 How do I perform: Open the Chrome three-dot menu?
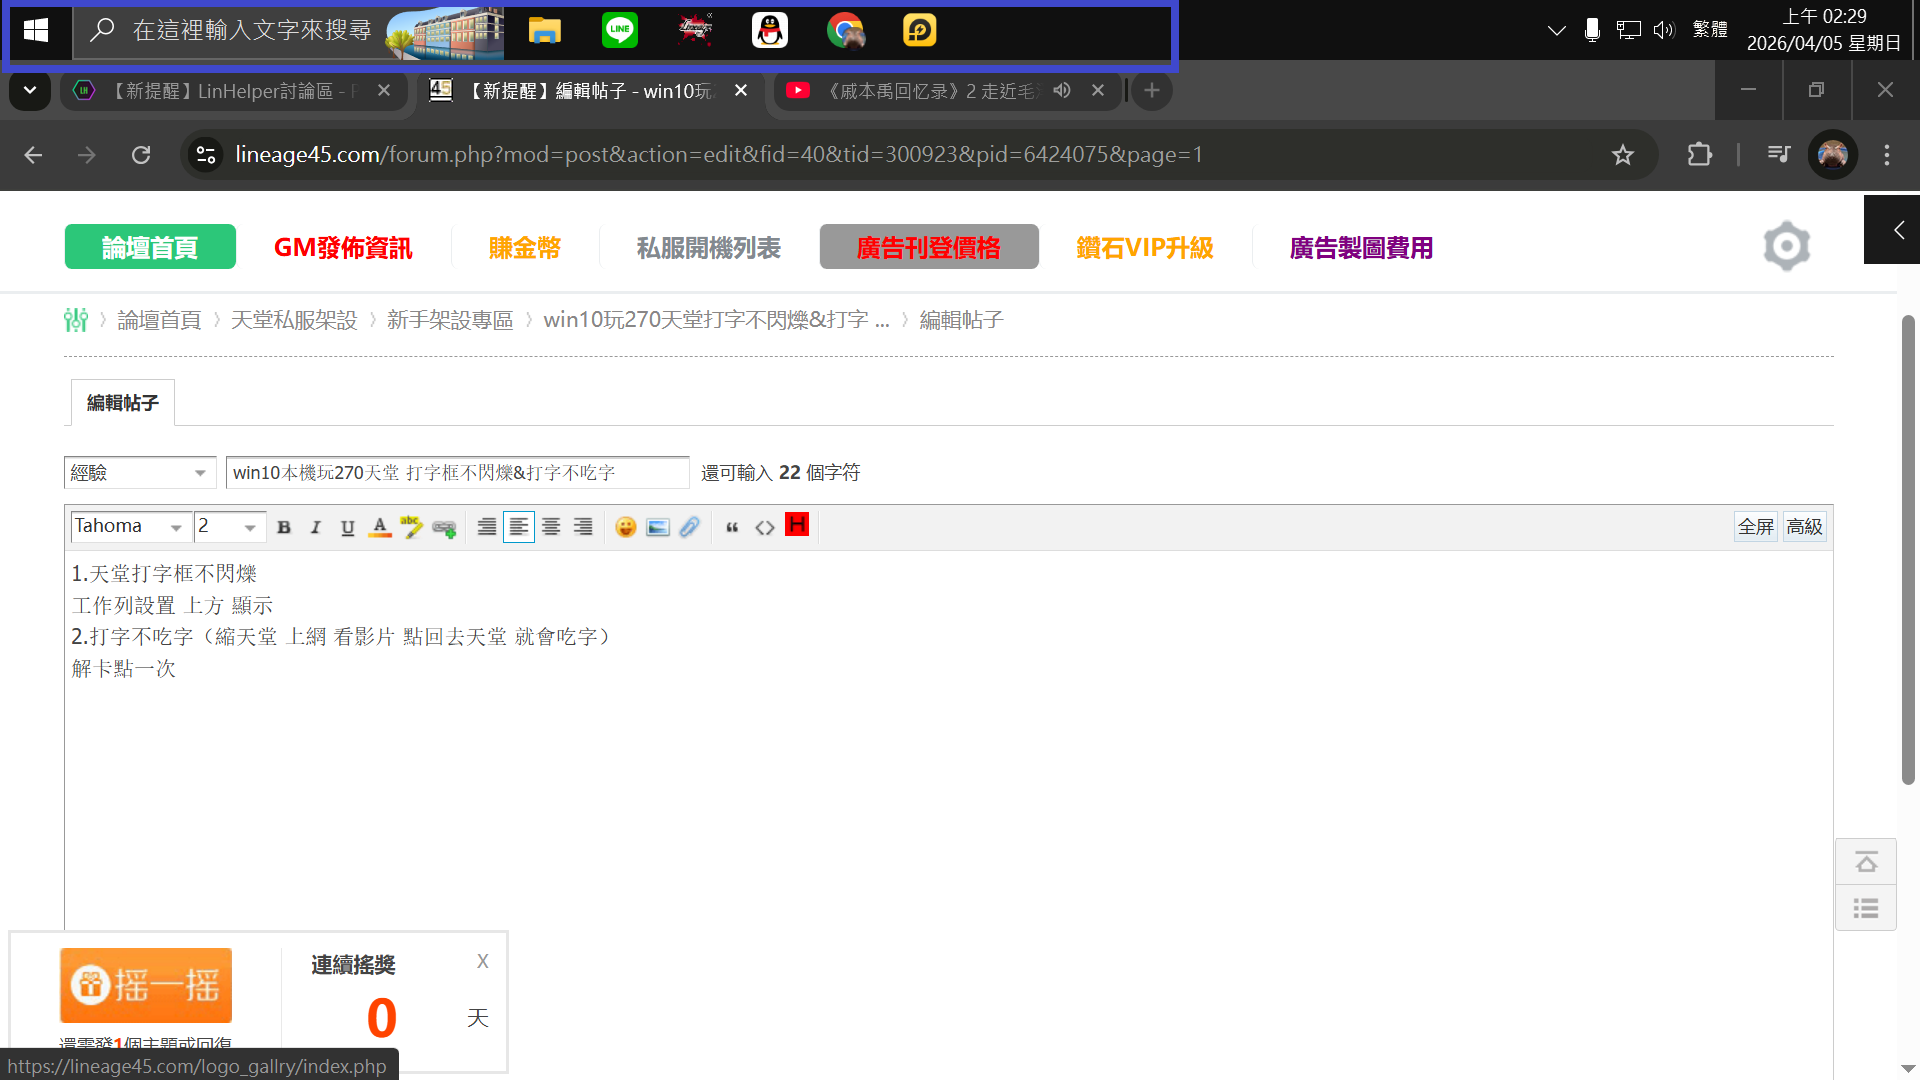(1887, 155)
